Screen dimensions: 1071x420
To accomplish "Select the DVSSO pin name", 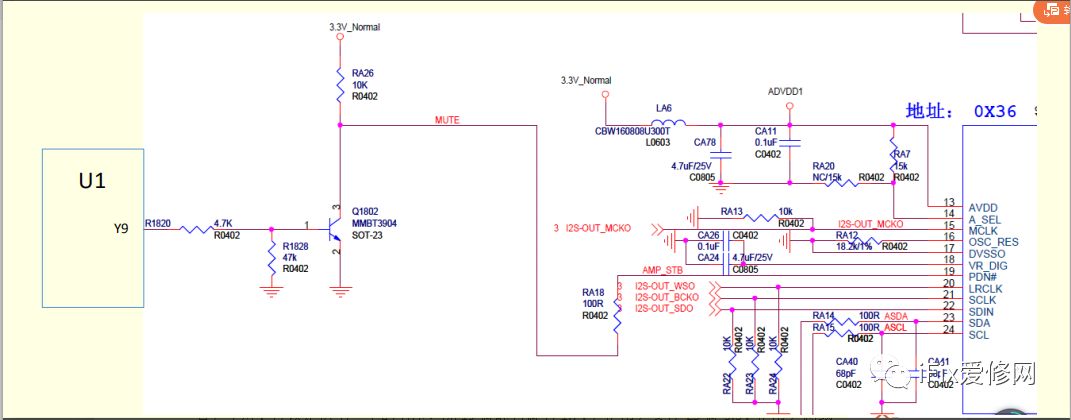I will [x=987, y=253].
